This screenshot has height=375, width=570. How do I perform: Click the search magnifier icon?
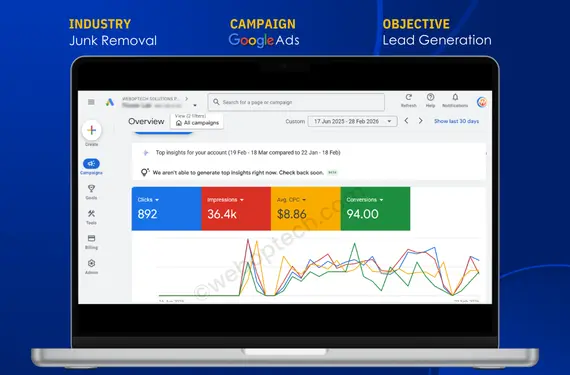click(216, 102)
